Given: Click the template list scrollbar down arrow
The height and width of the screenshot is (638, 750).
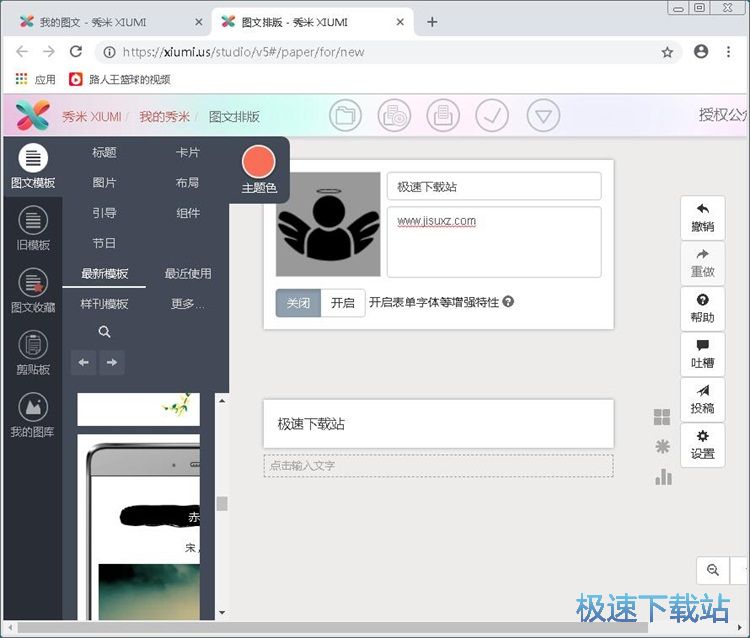Looking at the screenshot, I should click(x=222, y=612).
